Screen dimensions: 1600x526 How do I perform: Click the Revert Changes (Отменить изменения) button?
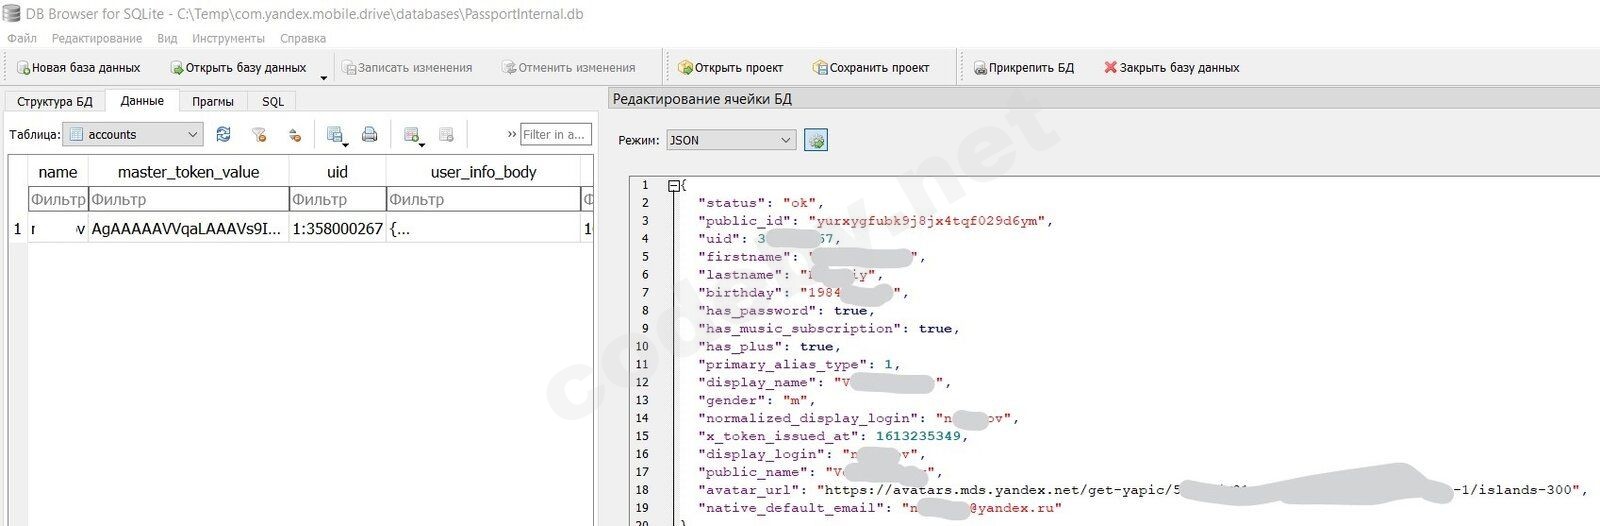tap(569, 68)
